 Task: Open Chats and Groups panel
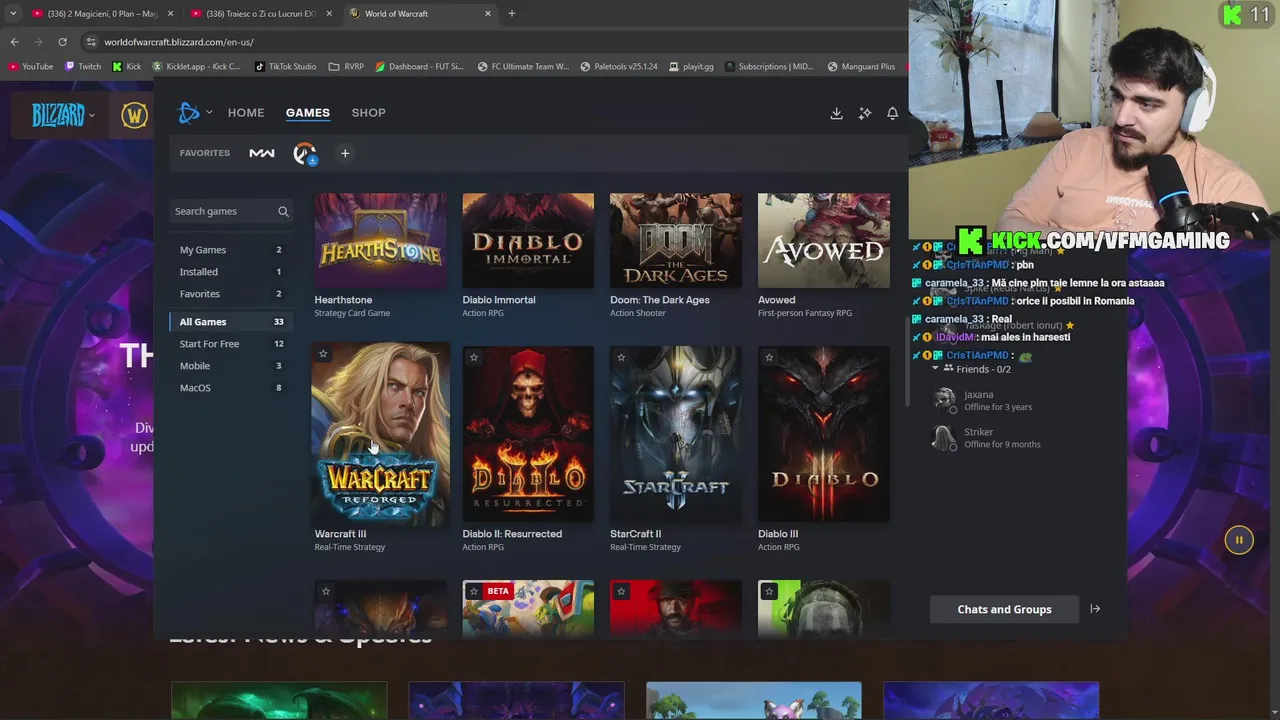(x=1004, y=609)
